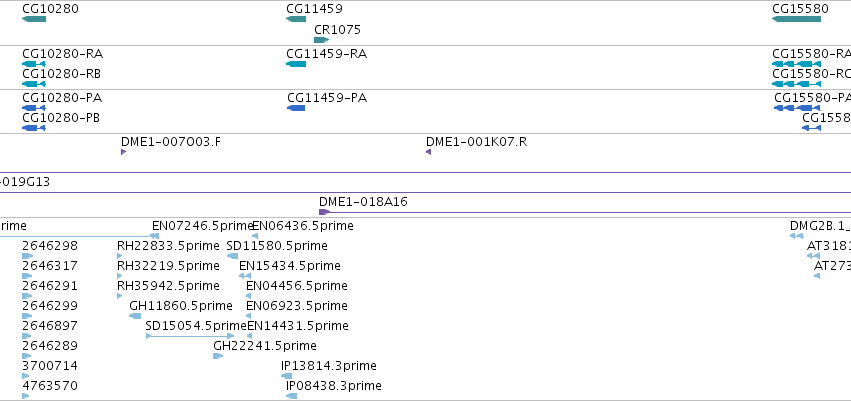Select the GH11860.5prime EST glyph
This screenshot has height=401, width=851.
coord(135,316)
